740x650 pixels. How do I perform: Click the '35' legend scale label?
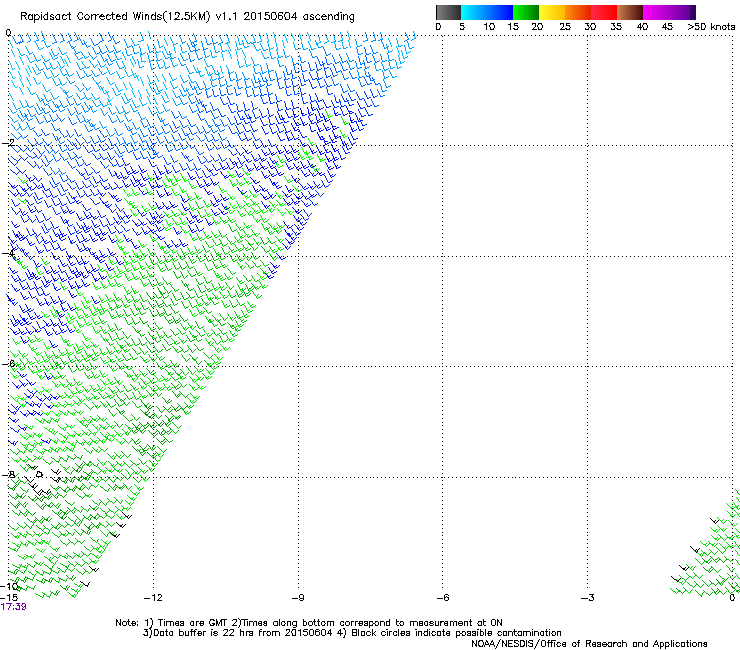point(616,26)
